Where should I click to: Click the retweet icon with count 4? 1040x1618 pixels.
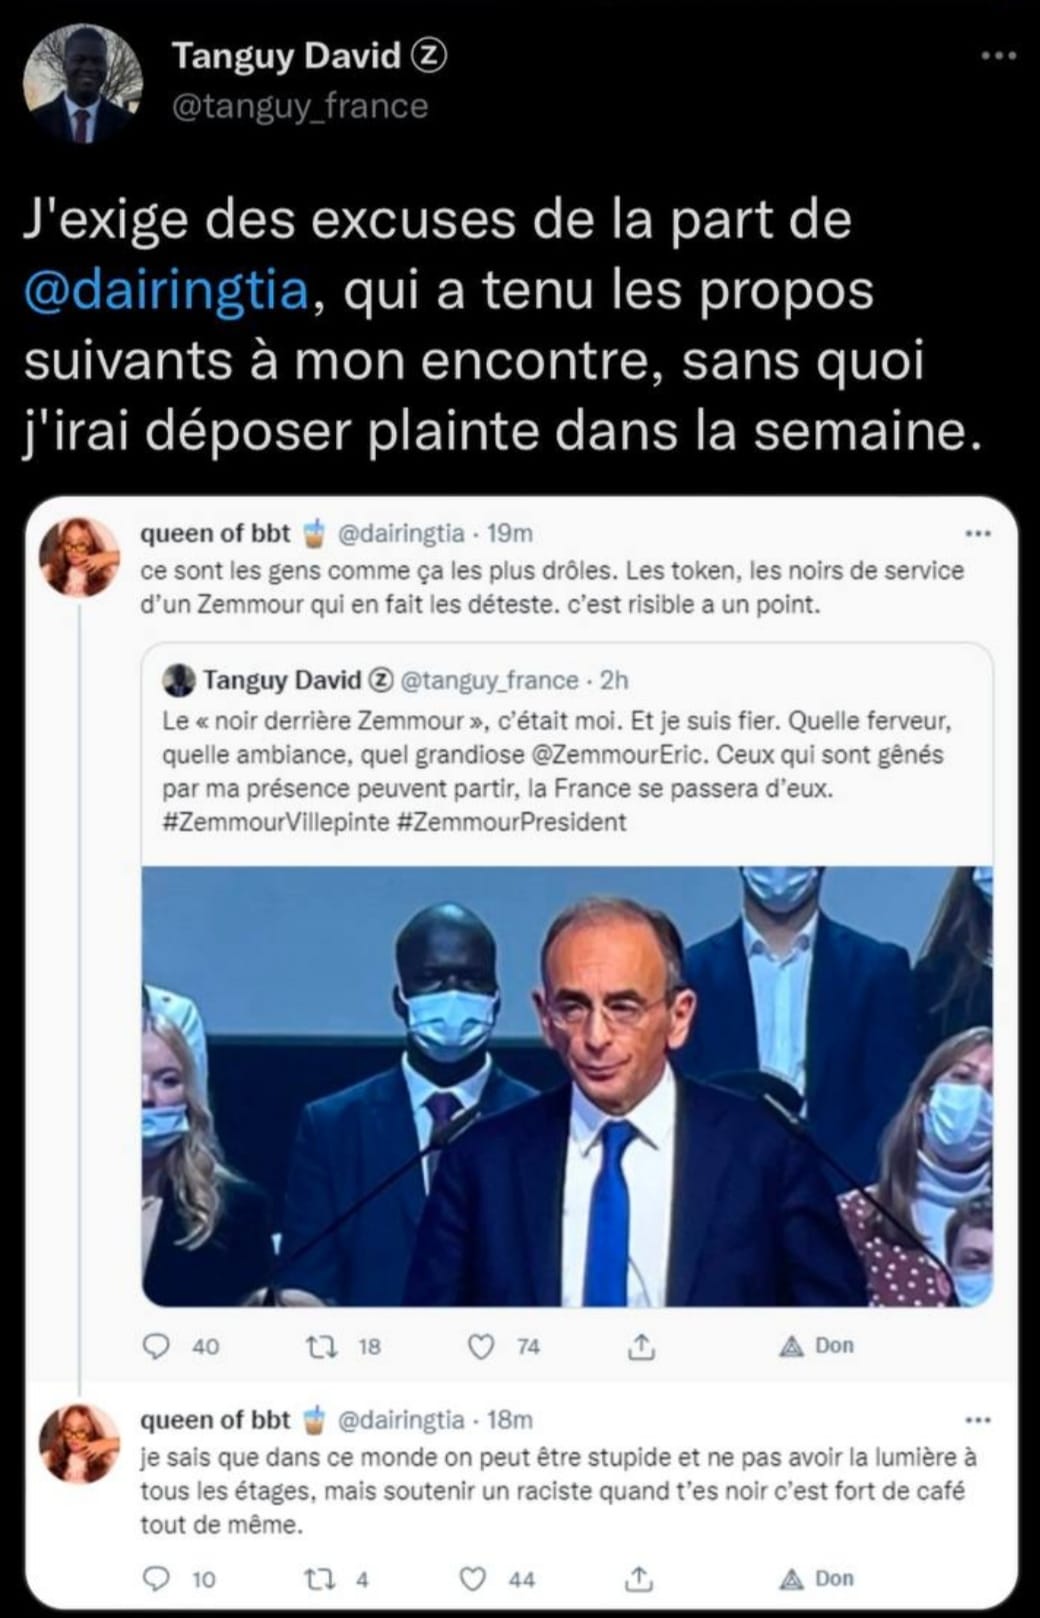(317, 1579)
